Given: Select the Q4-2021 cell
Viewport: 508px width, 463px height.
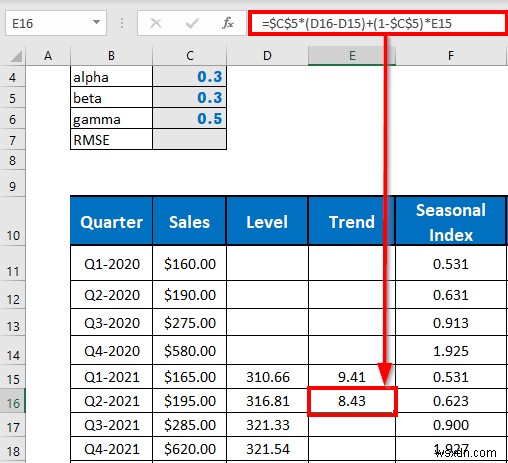Looking at the screenshot, I should coord(111,449).
